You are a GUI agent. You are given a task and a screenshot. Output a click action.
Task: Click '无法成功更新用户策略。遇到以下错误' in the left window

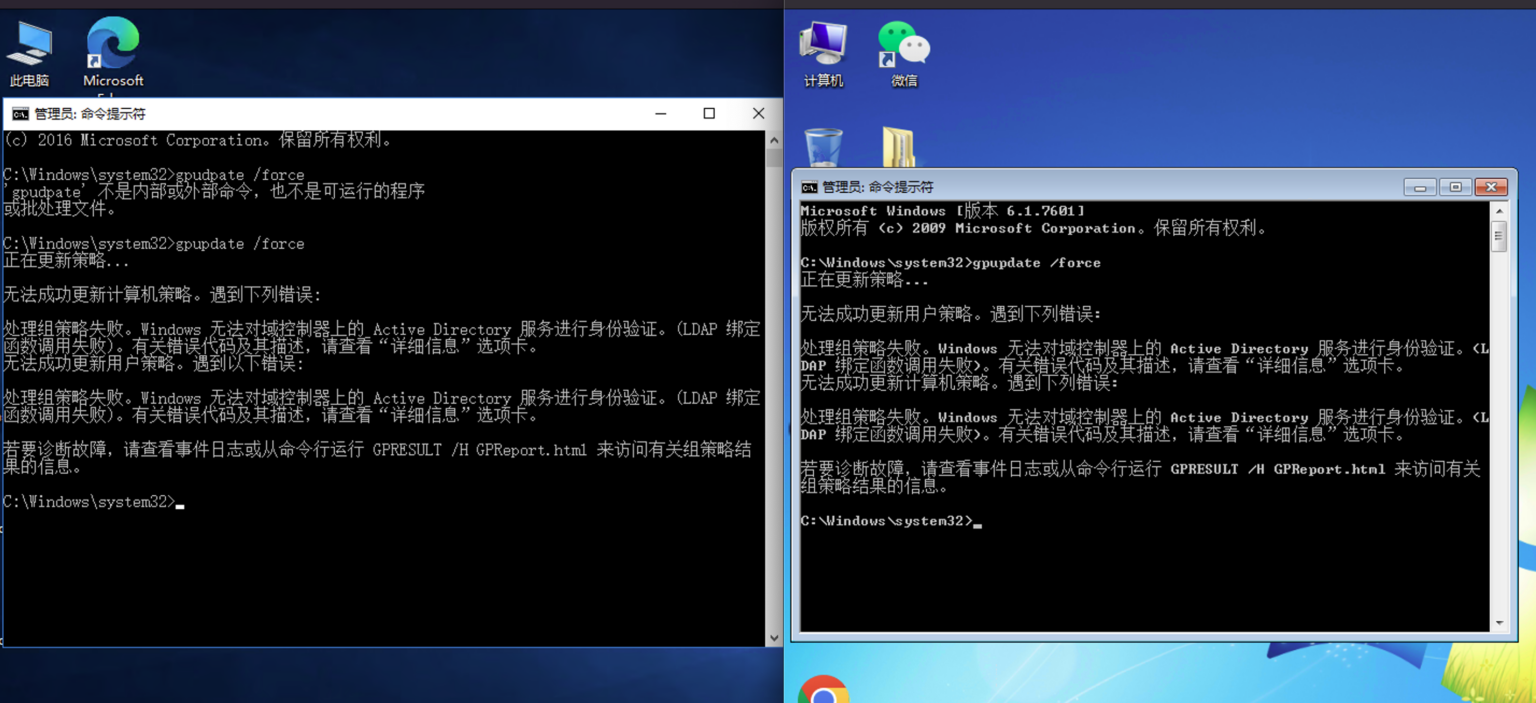click(x=153, y=364)
